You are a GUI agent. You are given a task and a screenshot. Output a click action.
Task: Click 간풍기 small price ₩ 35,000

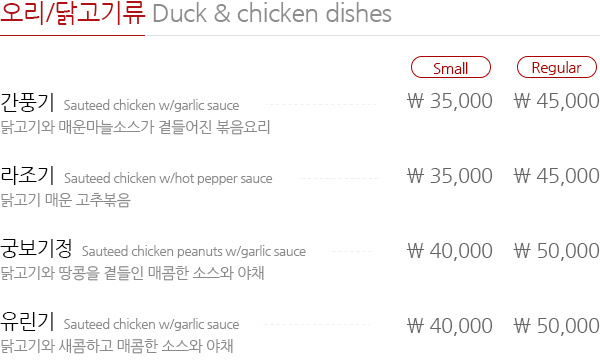450,101
